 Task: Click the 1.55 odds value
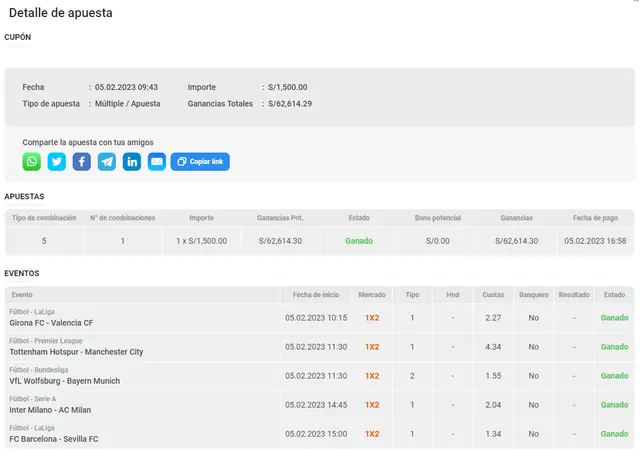click(493, 376)
